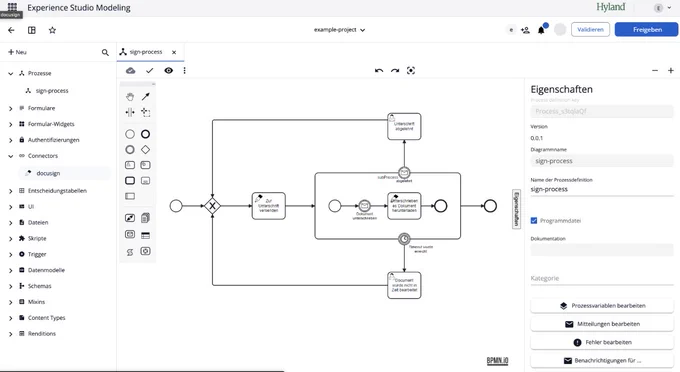Image resolution: width=680 pixels, height=372 pixels.
Task: Toggle preview with the eye icon
Action: coord(169,70)
